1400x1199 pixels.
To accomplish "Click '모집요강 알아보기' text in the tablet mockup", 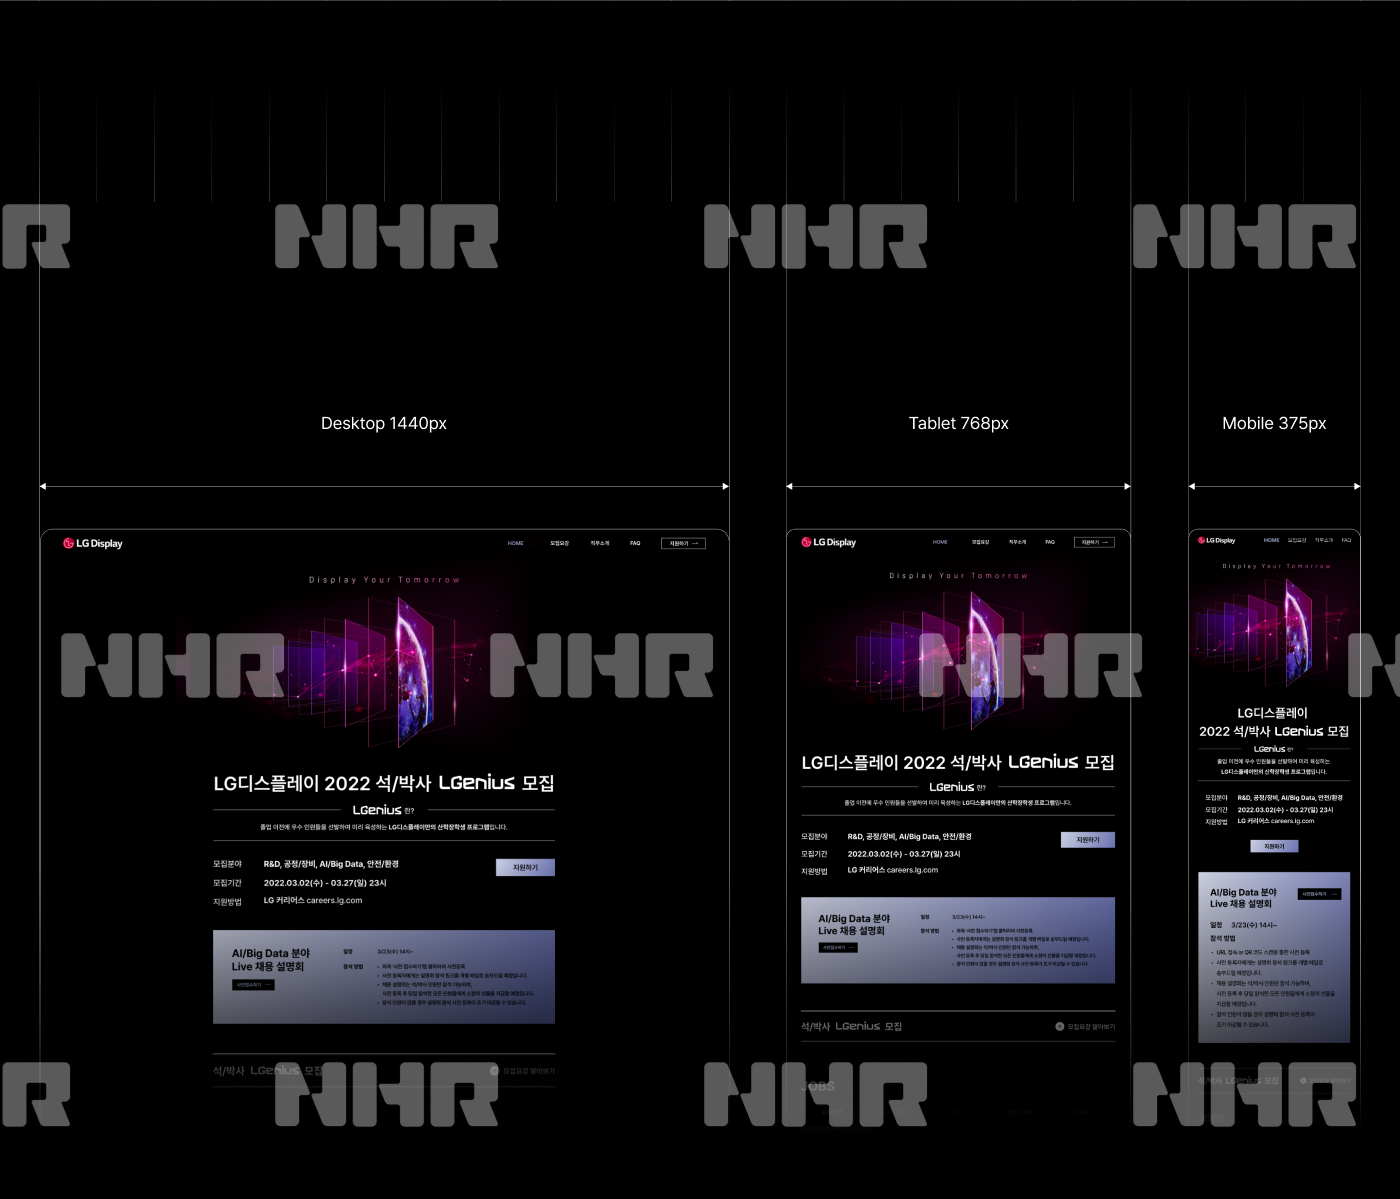I will coord(1091,1026).
